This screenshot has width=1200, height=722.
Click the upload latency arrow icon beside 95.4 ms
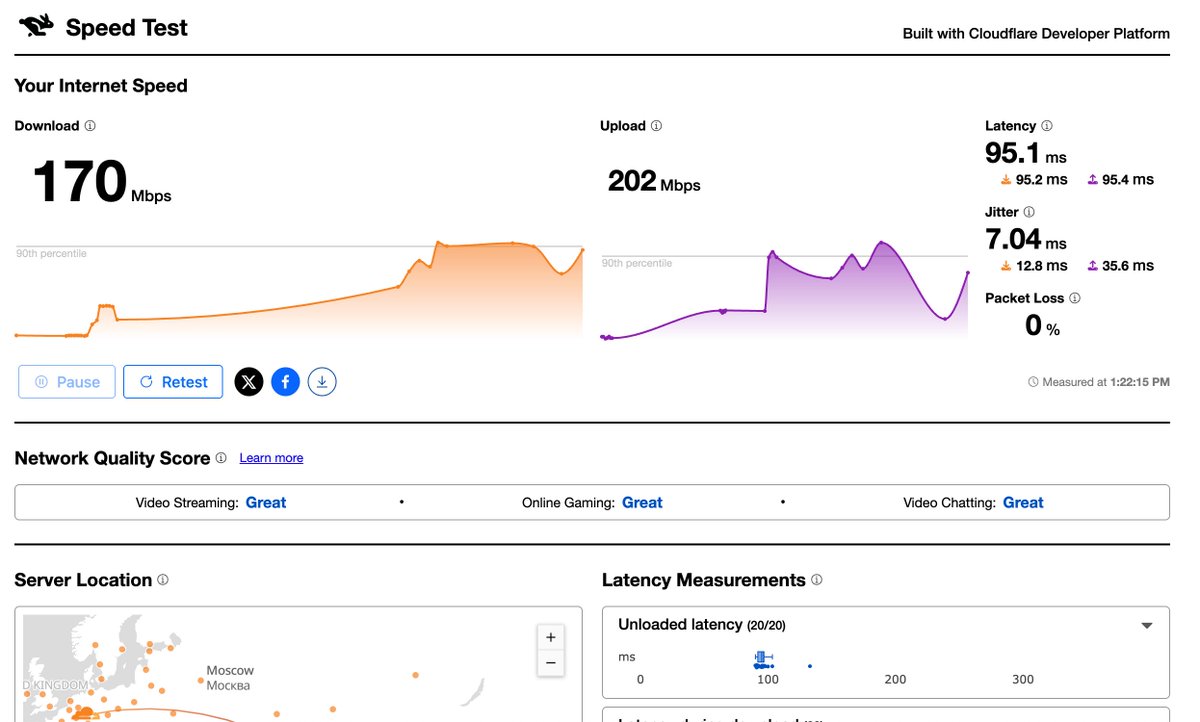(1093, 180)
